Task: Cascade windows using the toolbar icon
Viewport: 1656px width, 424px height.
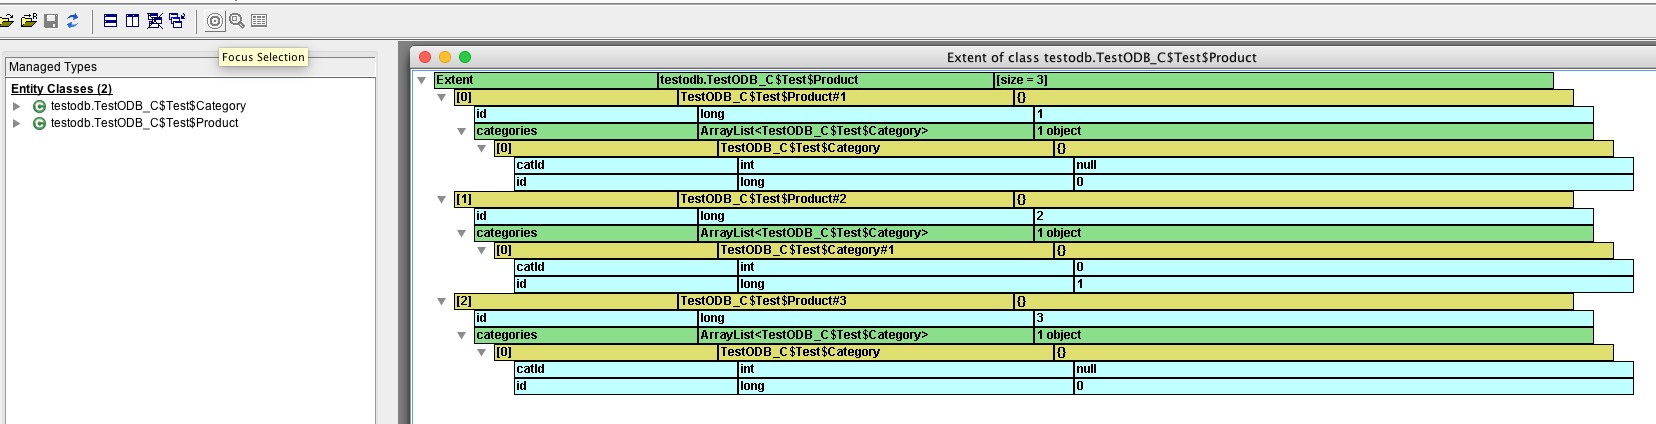Action: click(x=177, y=20)
